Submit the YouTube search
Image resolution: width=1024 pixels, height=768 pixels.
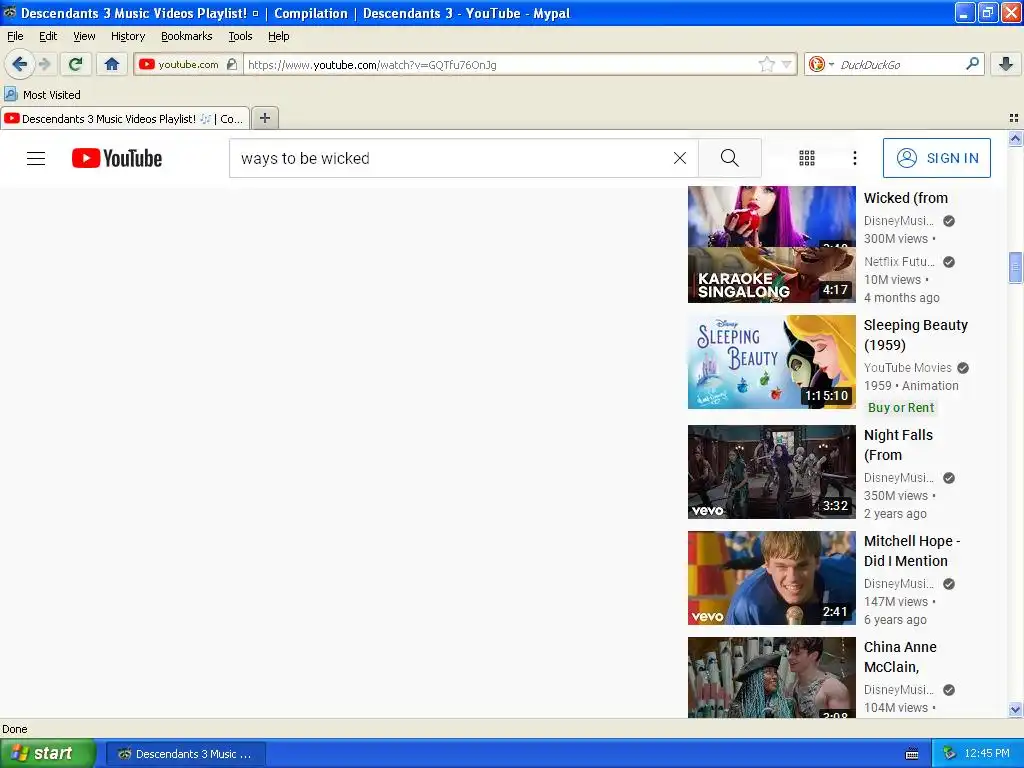[729, 158]
